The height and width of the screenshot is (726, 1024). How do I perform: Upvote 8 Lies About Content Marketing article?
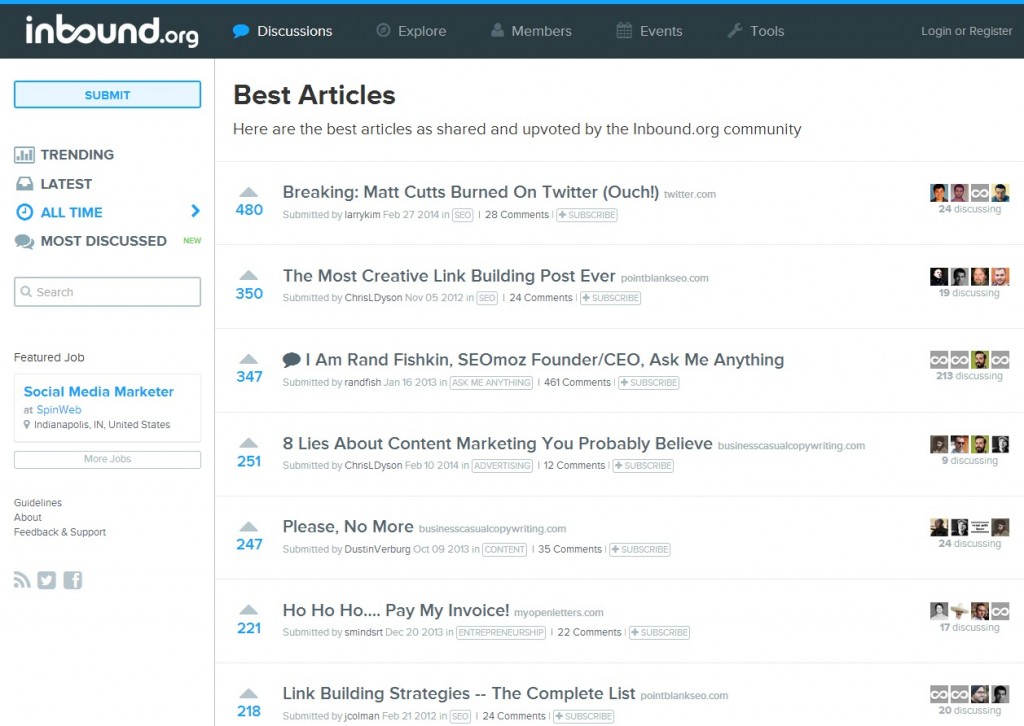(248, 443)
